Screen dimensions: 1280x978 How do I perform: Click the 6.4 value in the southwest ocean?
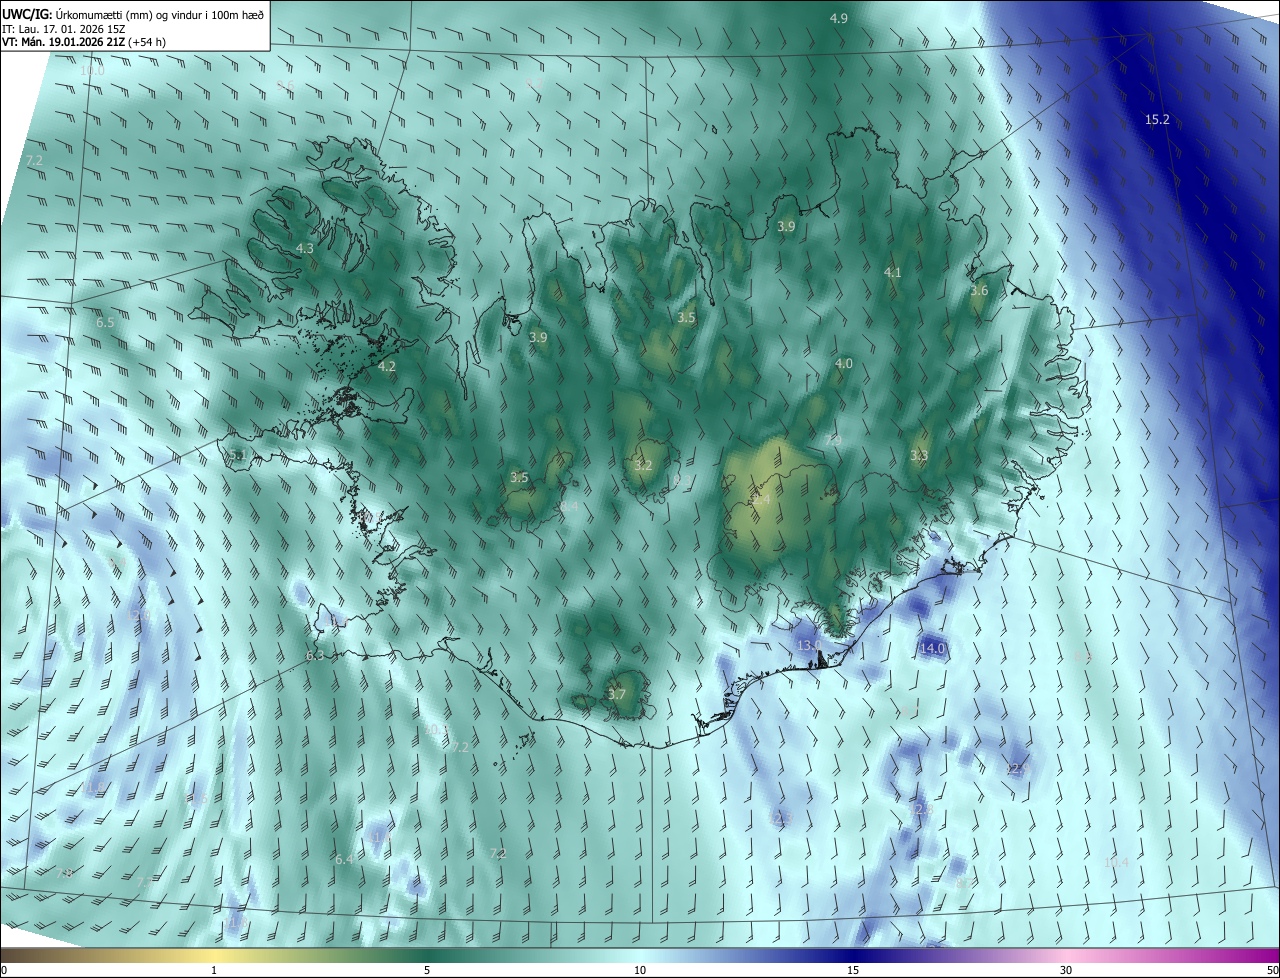pos(344,859)
